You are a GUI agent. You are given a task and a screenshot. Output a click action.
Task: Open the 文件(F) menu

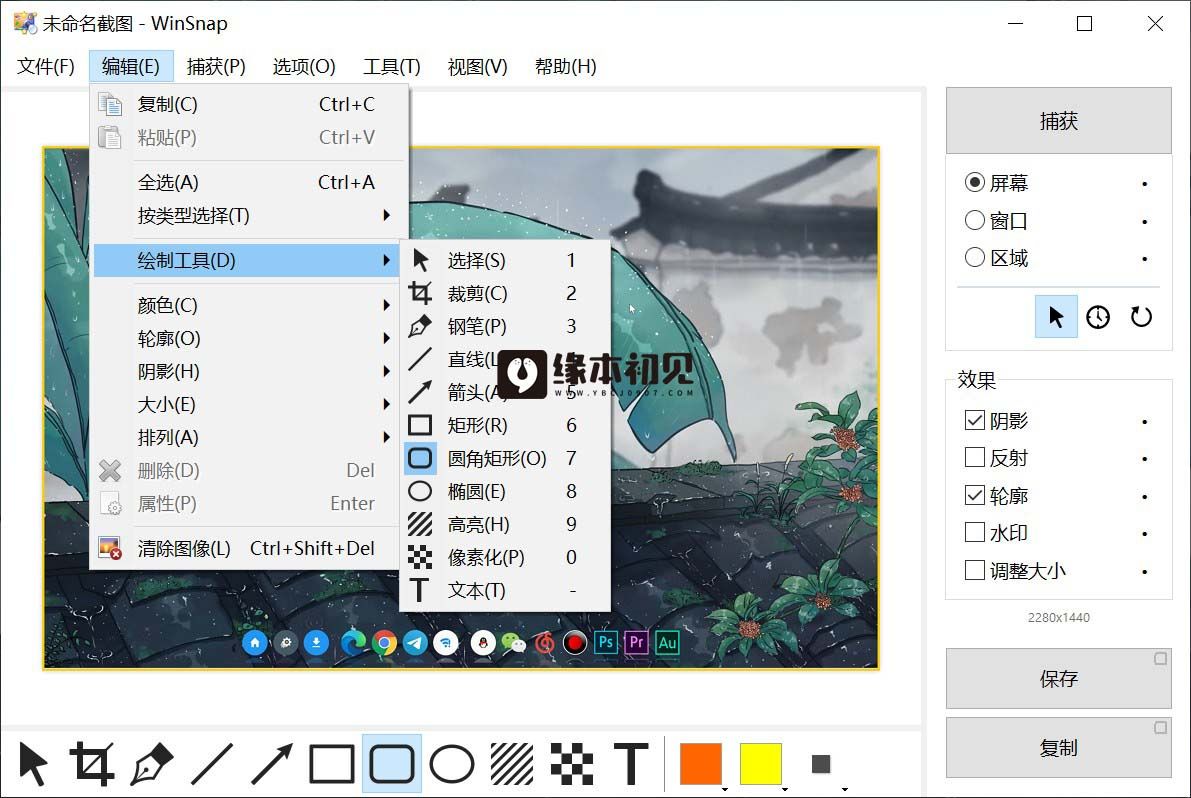point(46,67)
